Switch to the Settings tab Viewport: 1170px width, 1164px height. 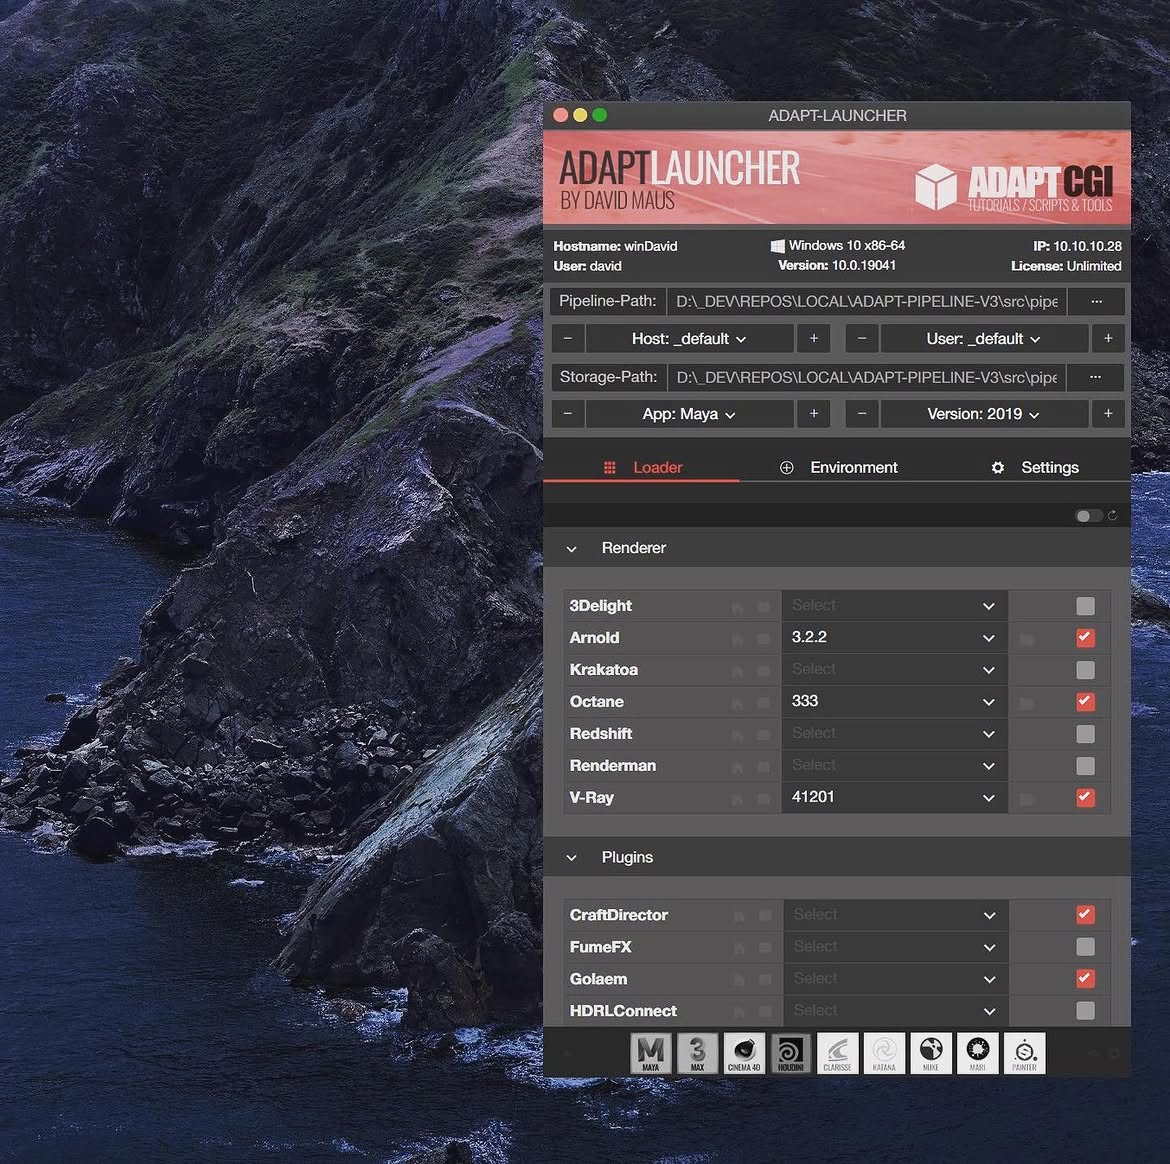pos(1034,467)
